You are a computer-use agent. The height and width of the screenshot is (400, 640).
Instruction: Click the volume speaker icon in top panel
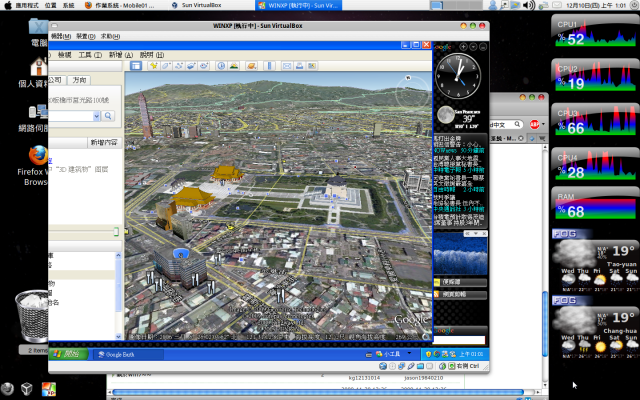(x=528, y=5)
